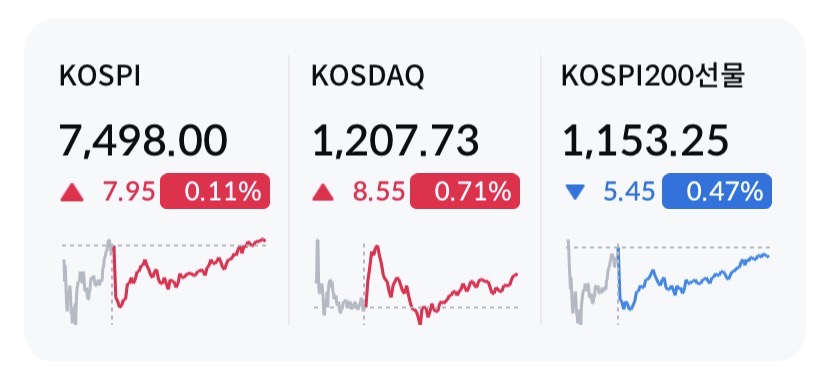Click the KOSPI200선물 blue down-triangle icon
Image resolution: width=828 pixels, height=375 pixels.
(575, 192)
